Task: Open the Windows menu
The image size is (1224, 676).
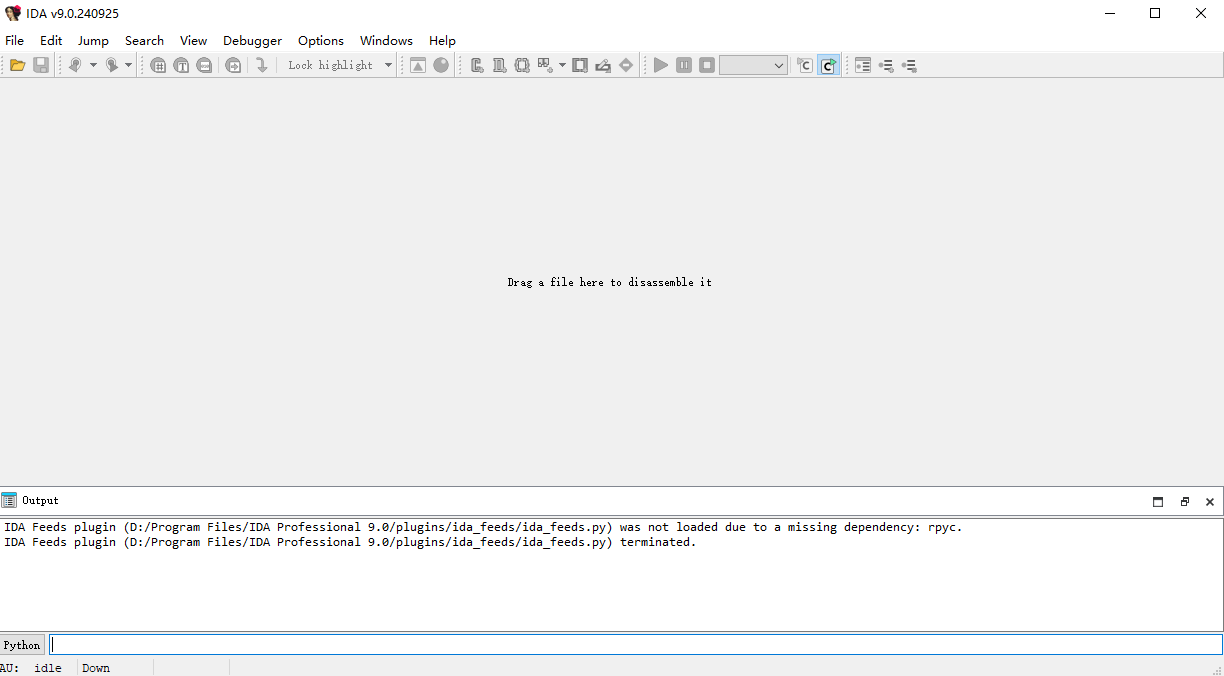Action: click(386, 40)
